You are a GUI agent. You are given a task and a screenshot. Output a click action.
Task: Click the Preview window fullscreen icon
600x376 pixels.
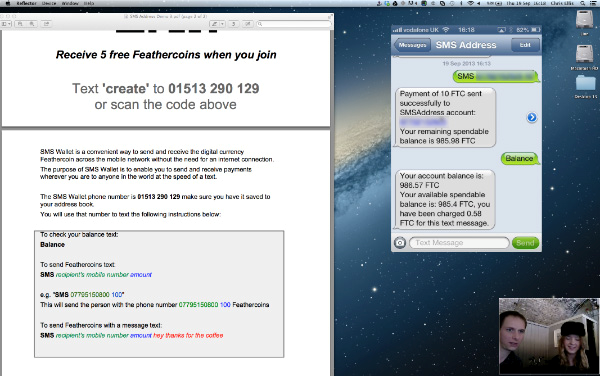pos(329,16)
